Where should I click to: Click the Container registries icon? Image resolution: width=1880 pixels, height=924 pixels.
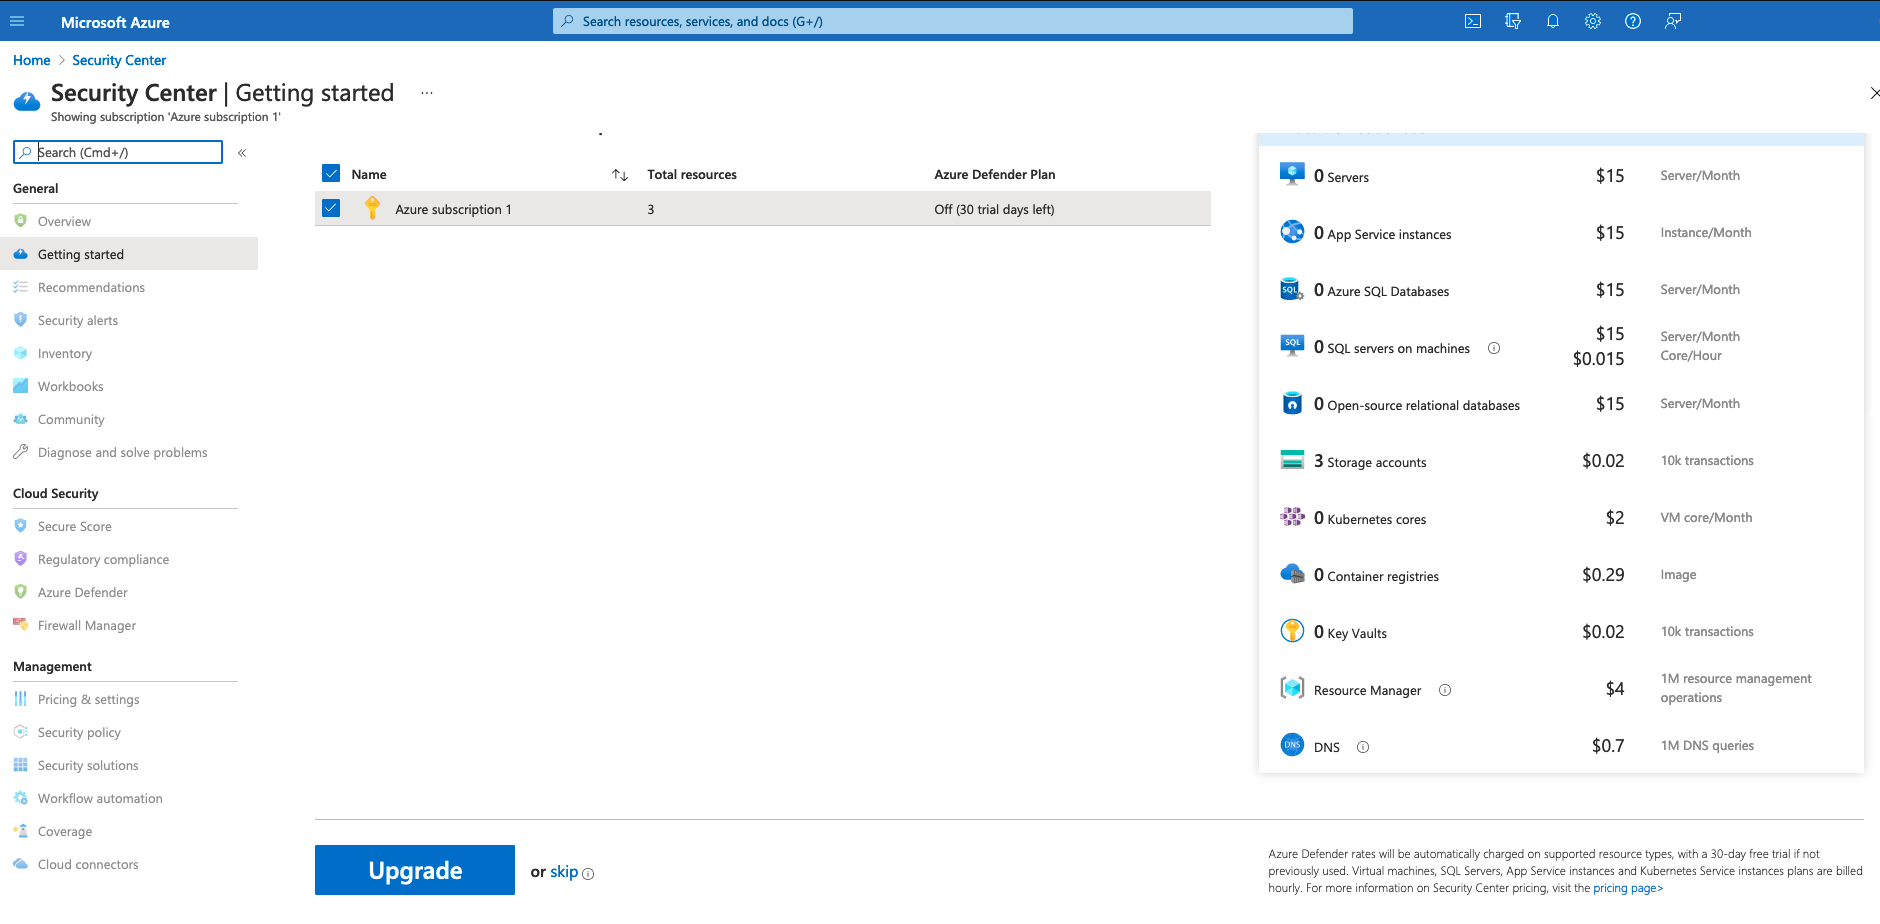coord(1292,574)
